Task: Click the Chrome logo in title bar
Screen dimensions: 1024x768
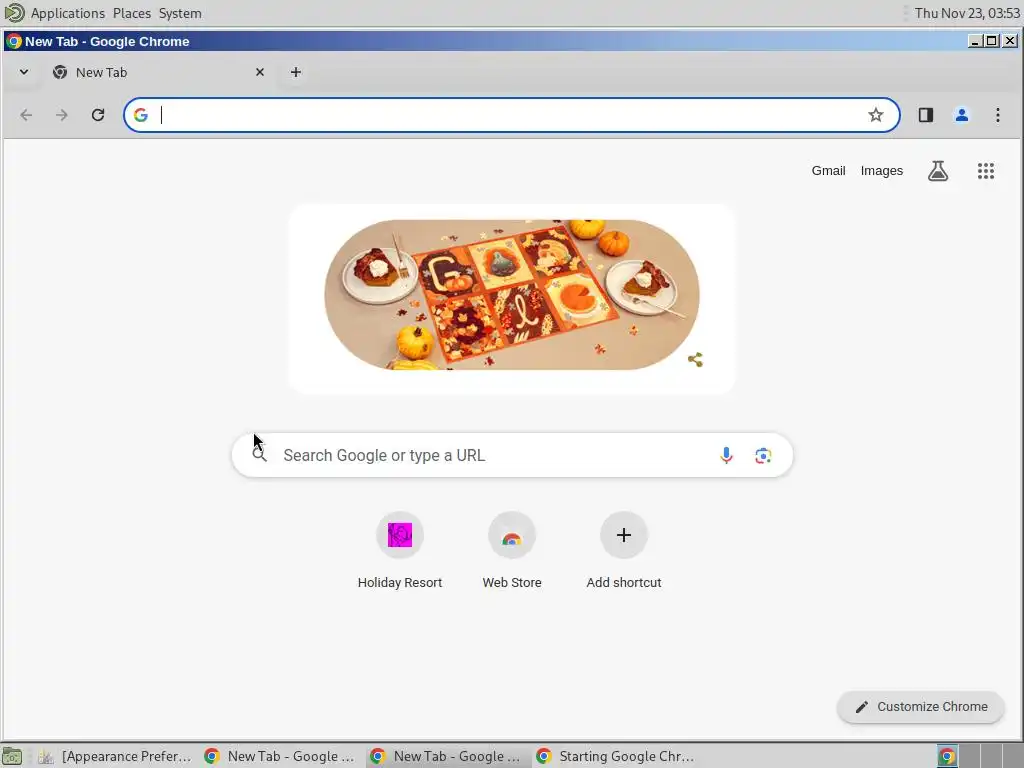Action: (14, 41)
